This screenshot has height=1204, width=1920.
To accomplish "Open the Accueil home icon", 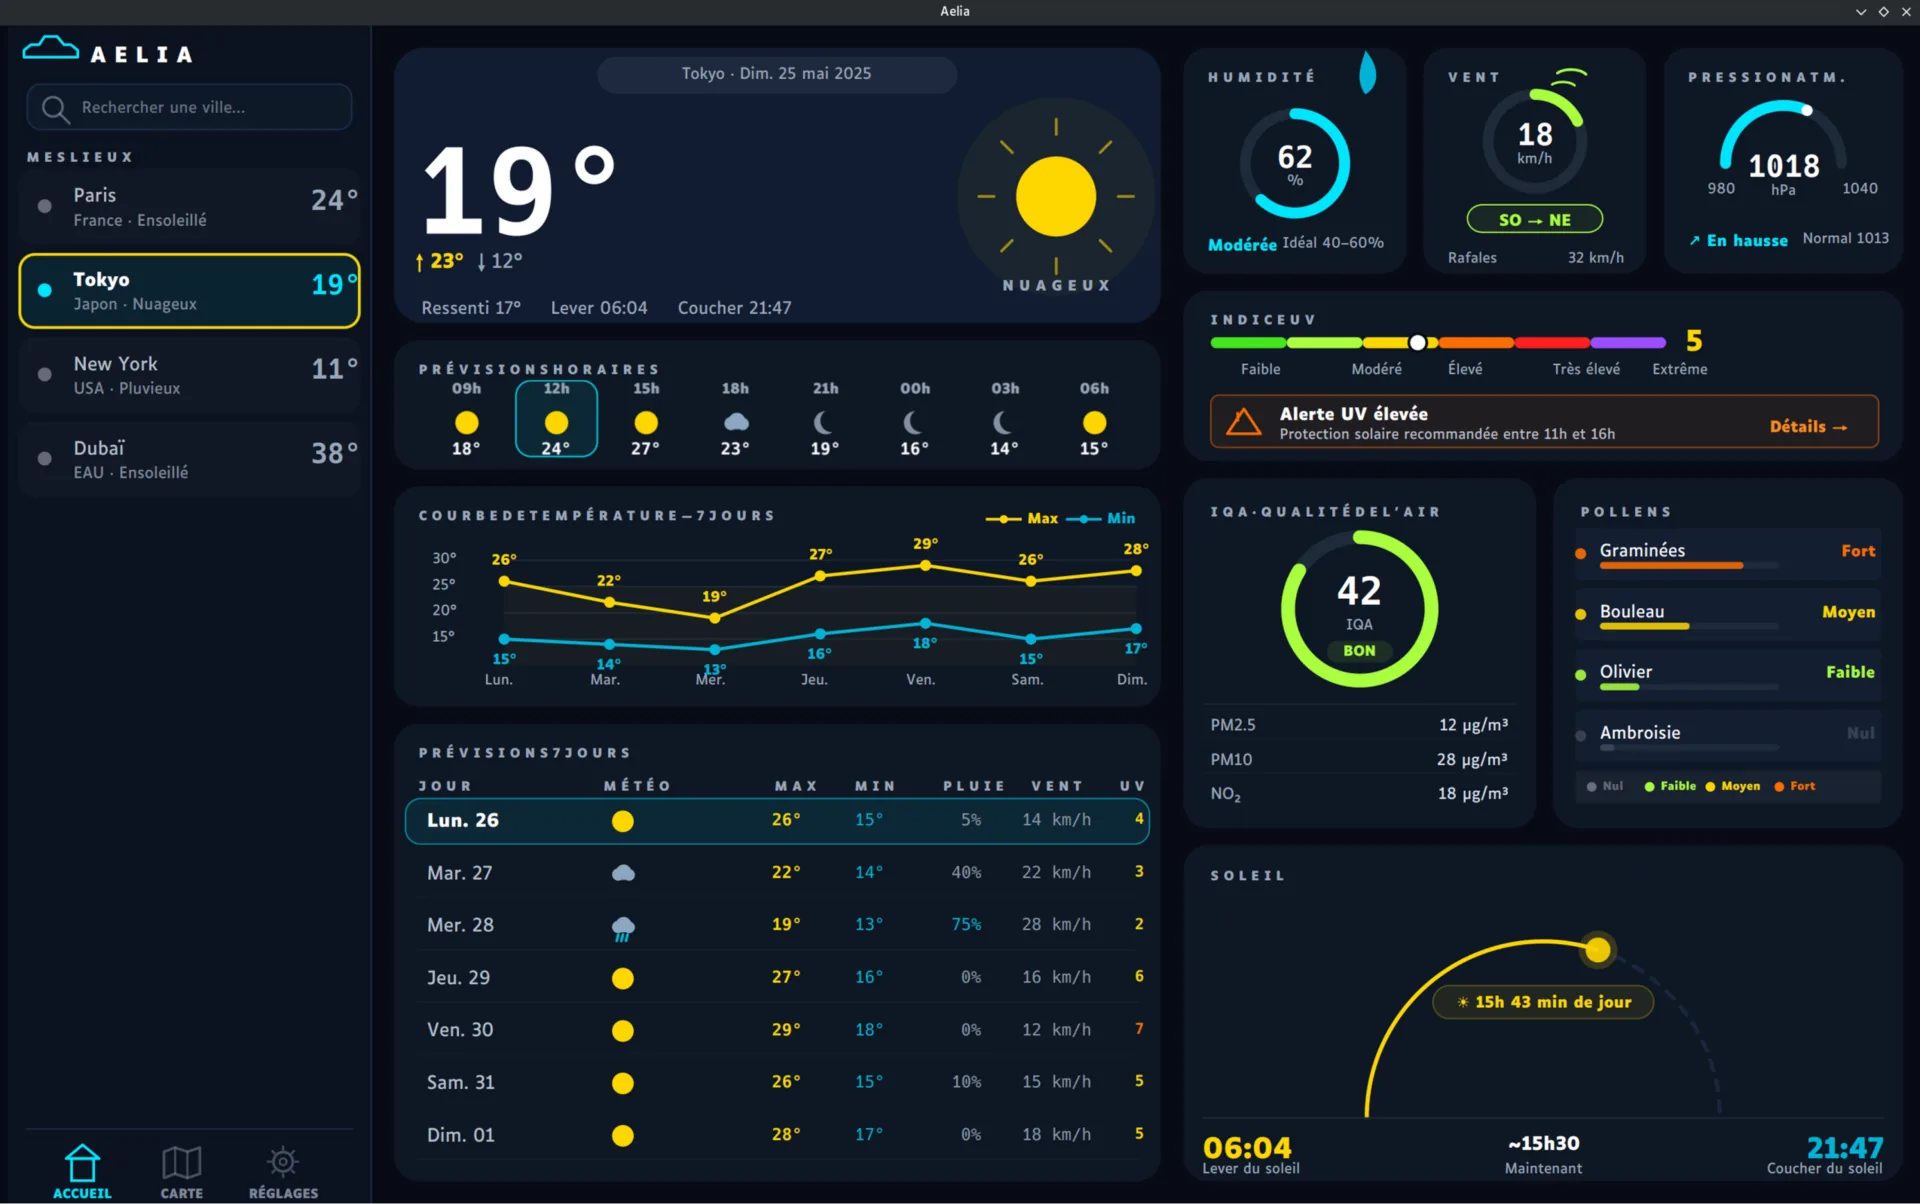I will click(82, 1162).
